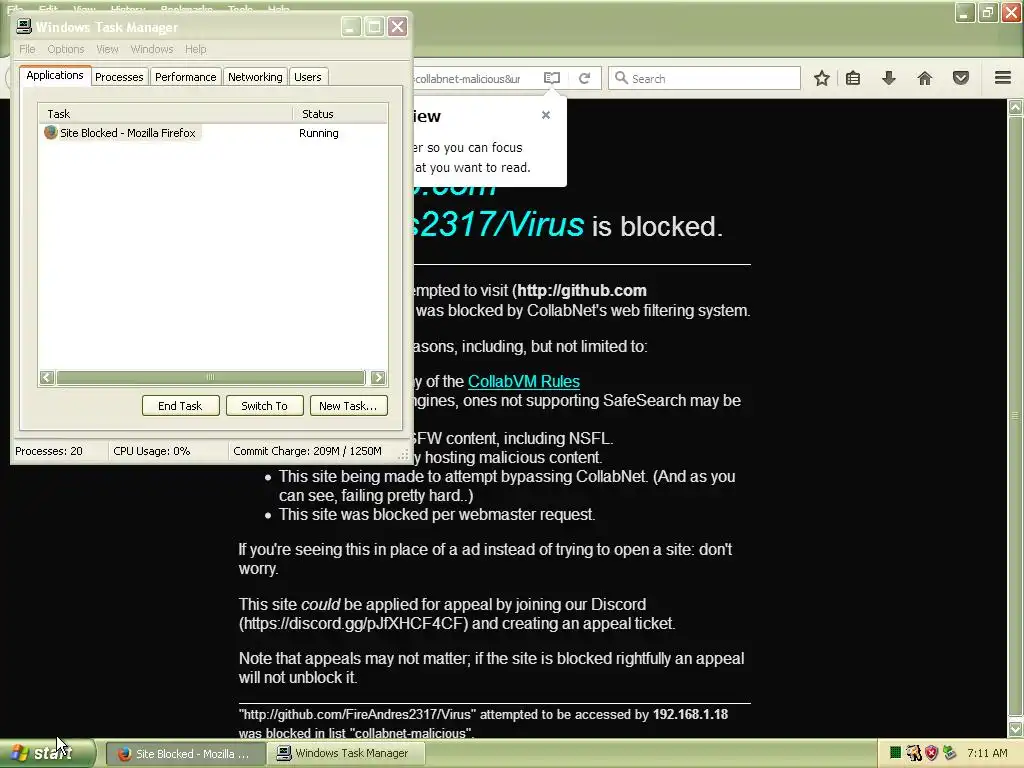
Task: Open the Firefox downloads arrow icon
Action: click(x=889, y=78)
